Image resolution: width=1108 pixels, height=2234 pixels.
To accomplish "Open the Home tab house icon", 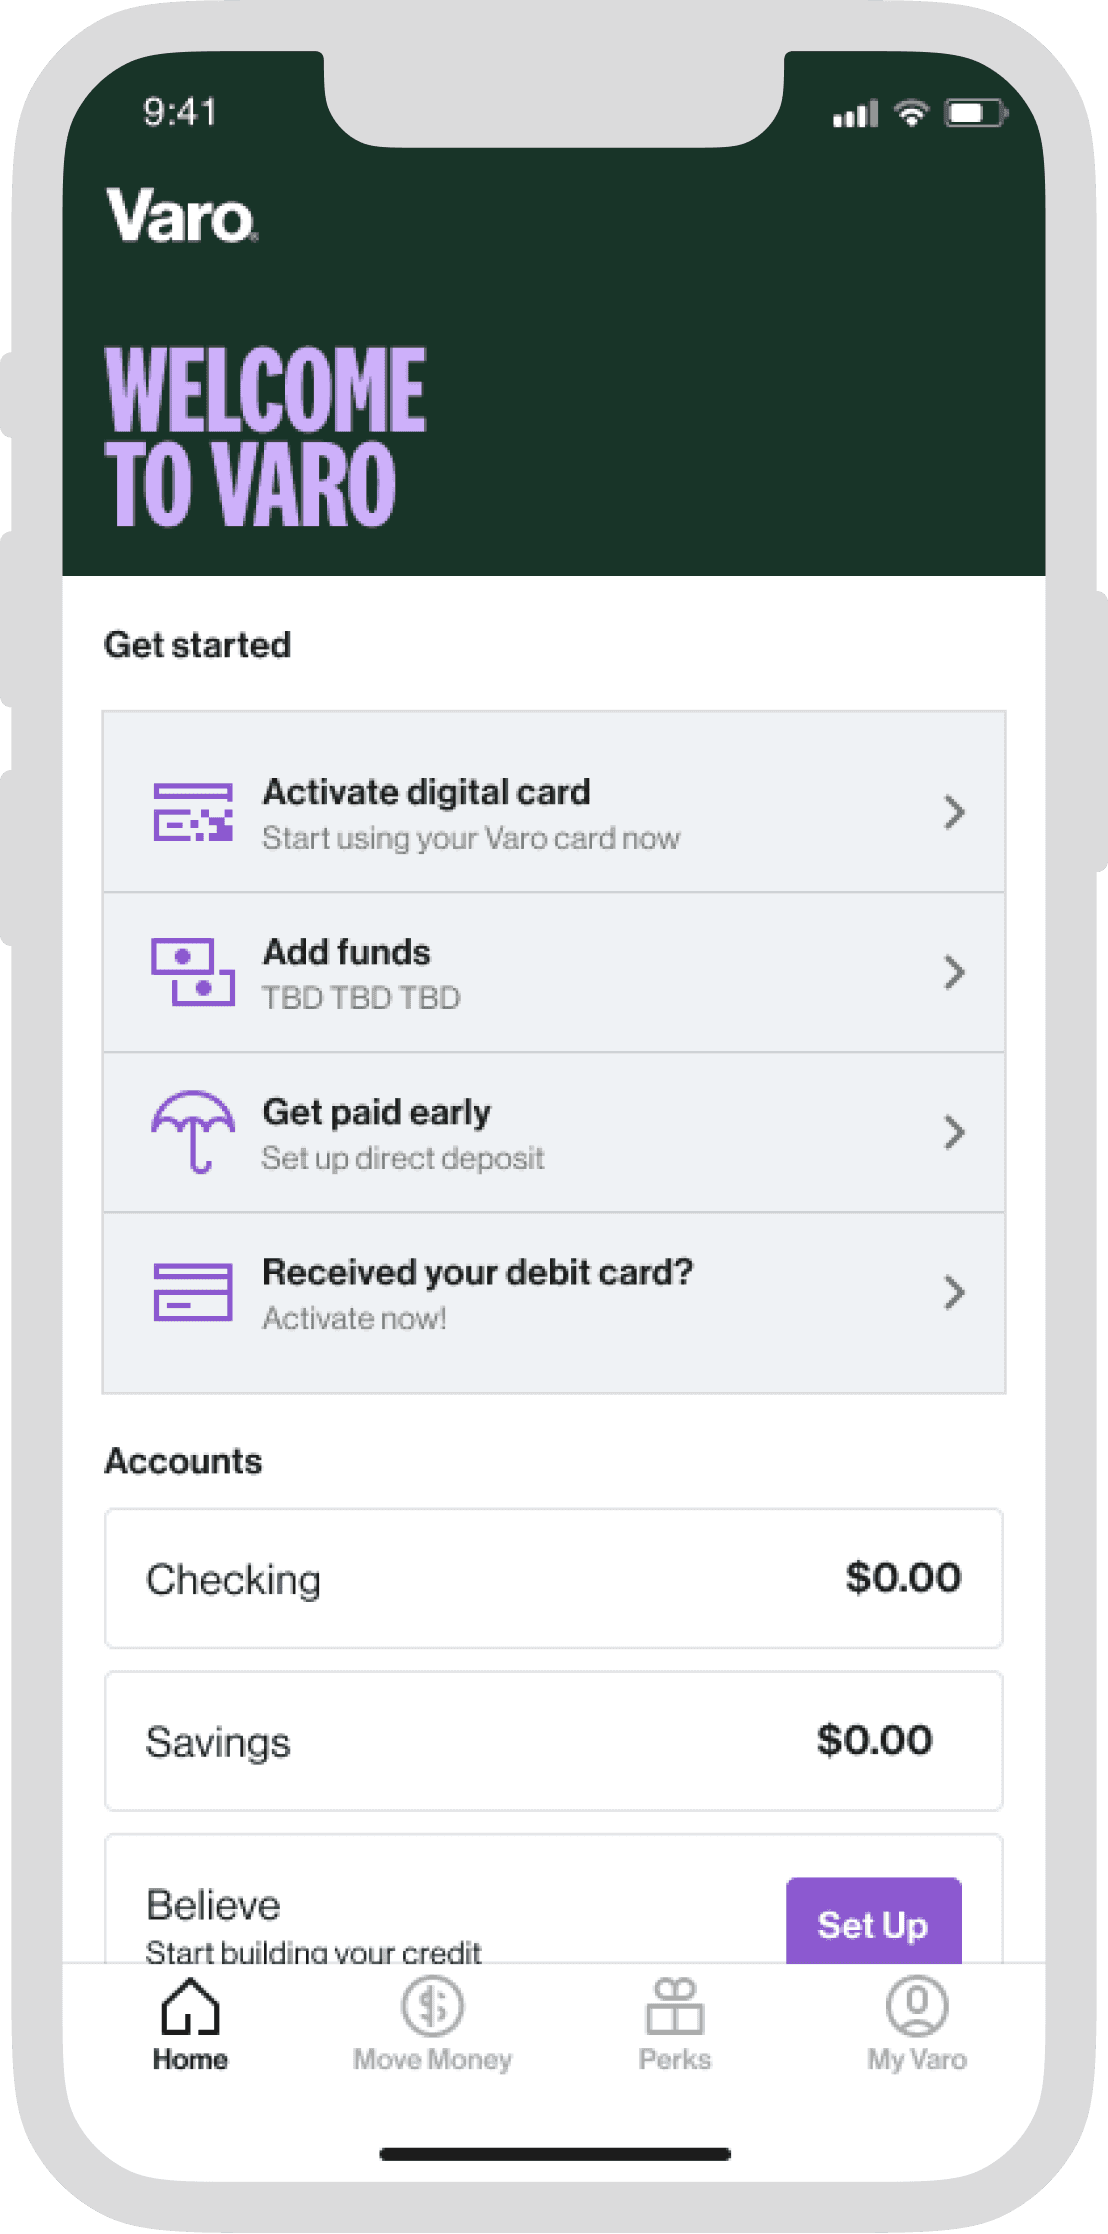I will point(190,2006).
